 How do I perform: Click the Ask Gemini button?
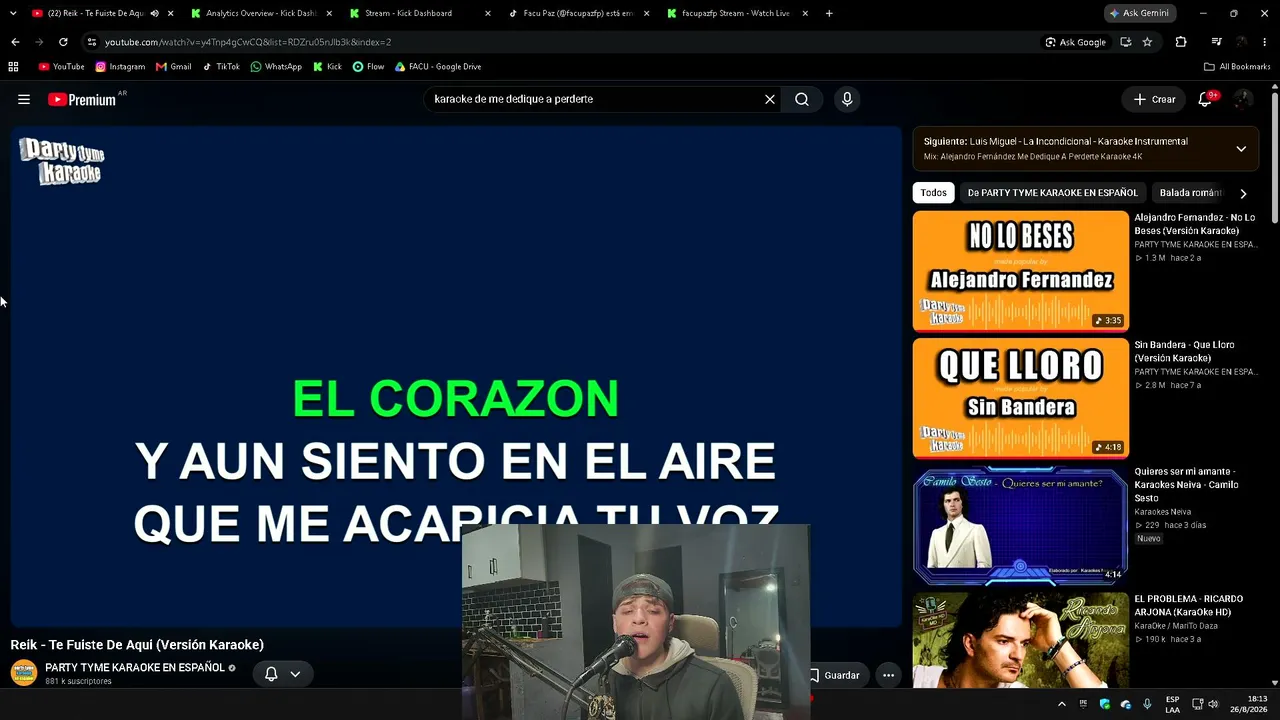click(x=1140, y=13)
